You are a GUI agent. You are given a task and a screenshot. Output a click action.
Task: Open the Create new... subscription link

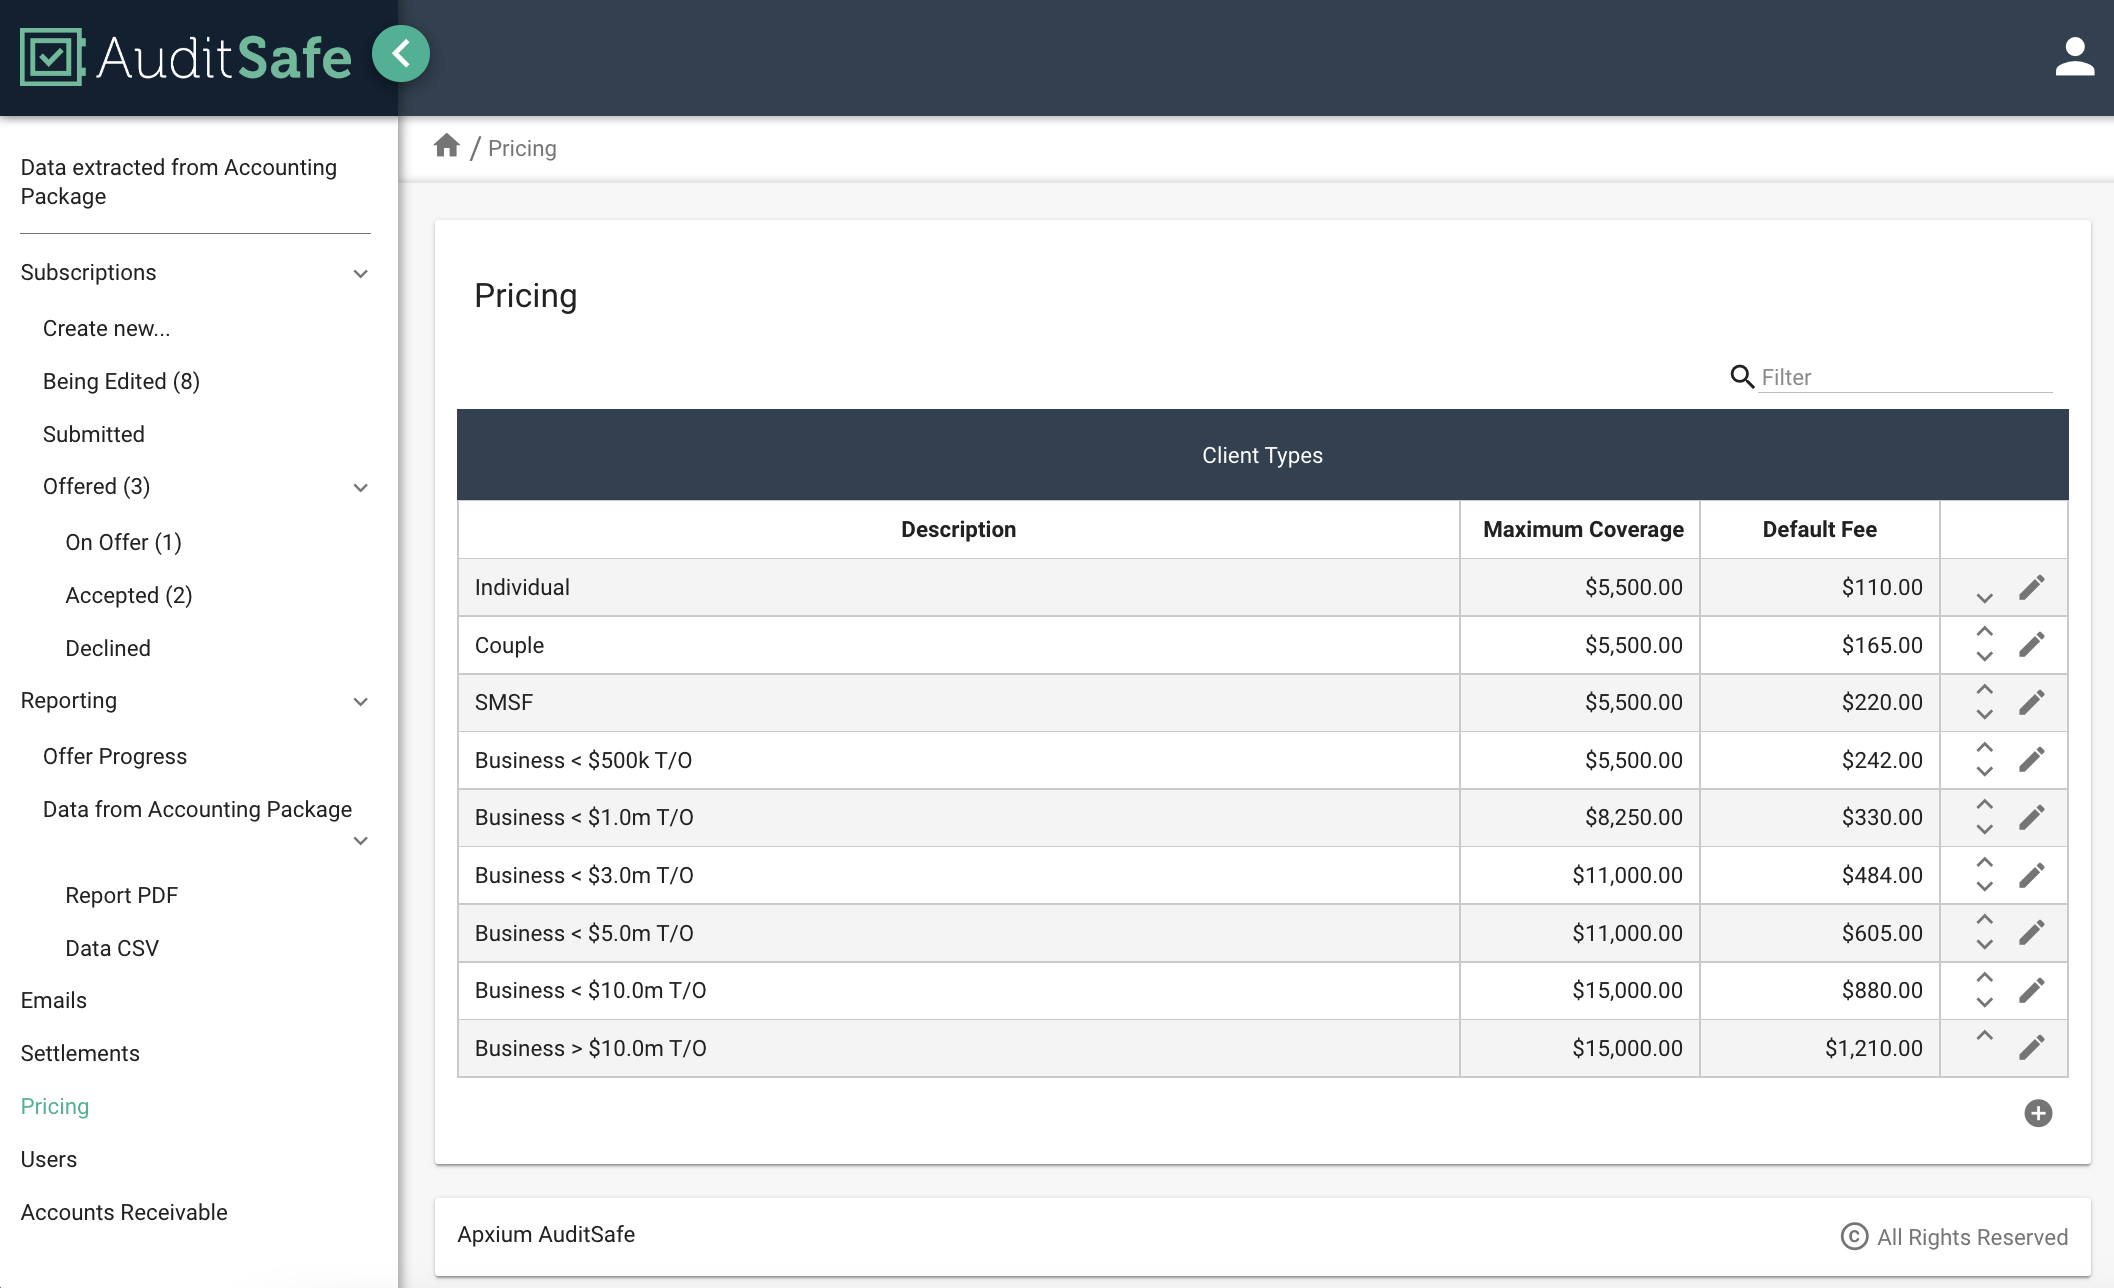click(105, 328)
